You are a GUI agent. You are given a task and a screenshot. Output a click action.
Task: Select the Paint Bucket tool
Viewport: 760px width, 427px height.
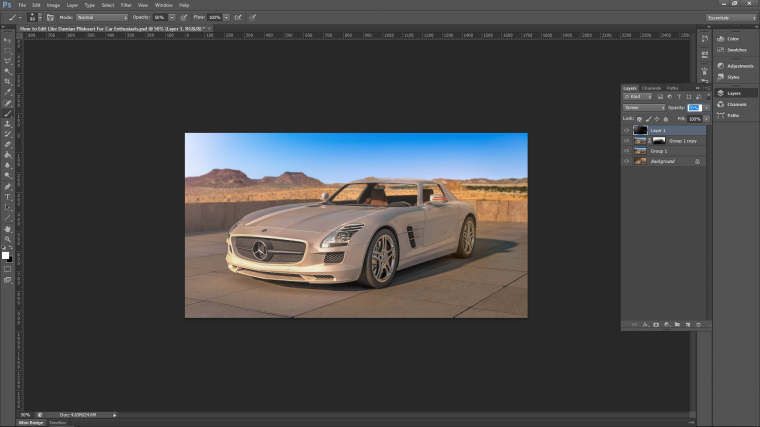(7, 155)
